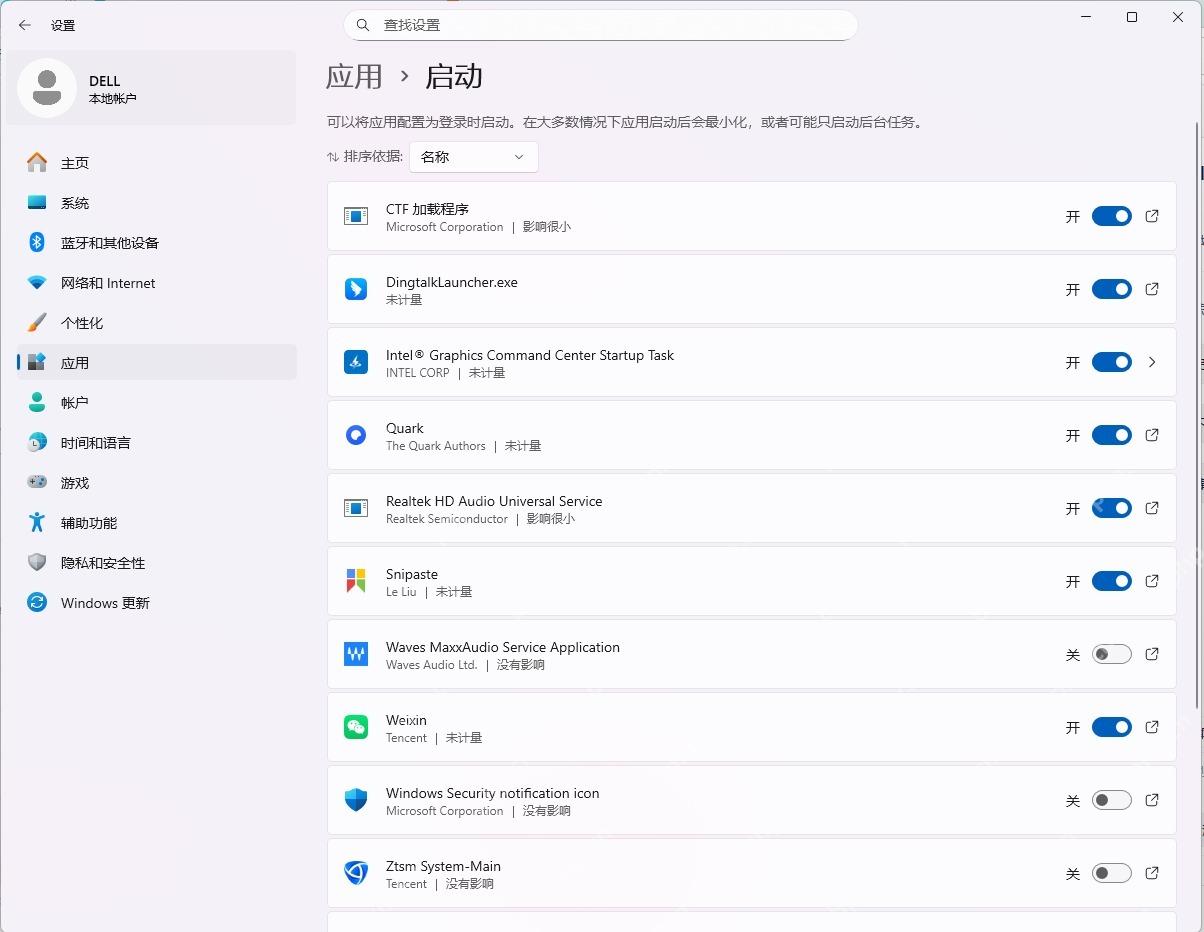
Task: Open 系统 settings in the sidebar
Action: [156, 202]
